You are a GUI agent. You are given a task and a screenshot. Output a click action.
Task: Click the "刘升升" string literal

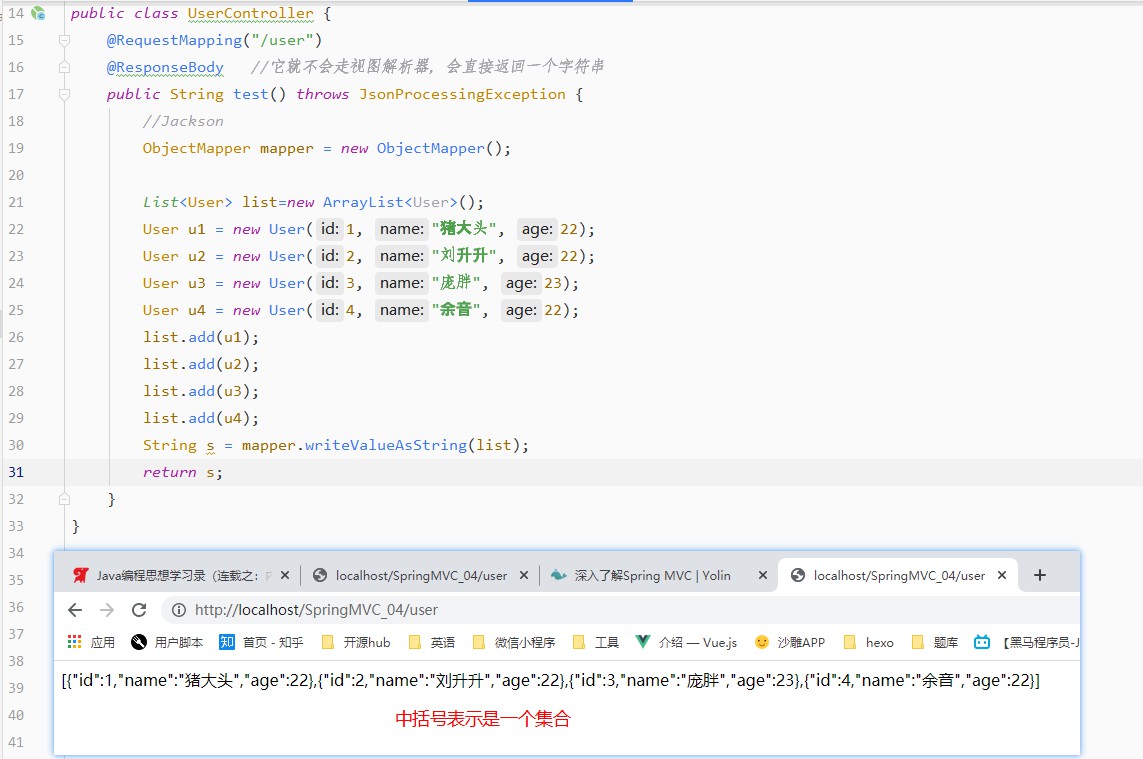(x=465, y=256)
